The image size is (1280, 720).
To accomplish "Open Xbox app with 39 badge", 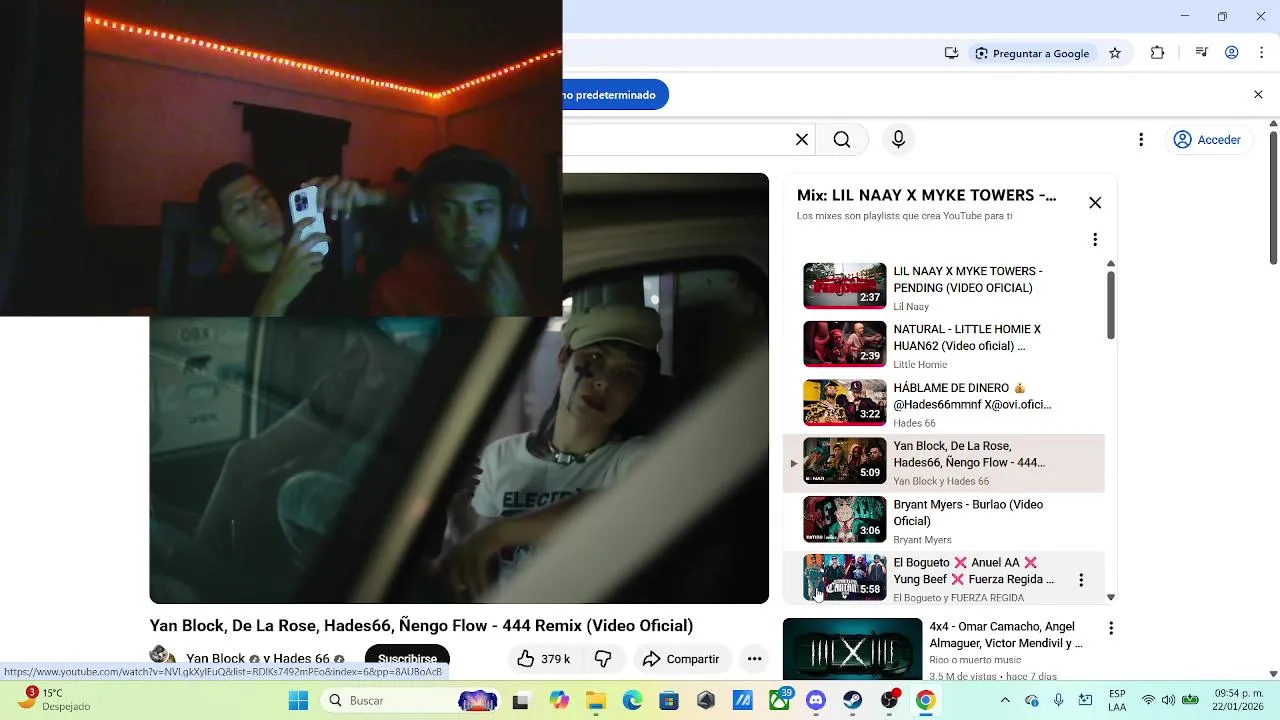I will click(779, 701).
